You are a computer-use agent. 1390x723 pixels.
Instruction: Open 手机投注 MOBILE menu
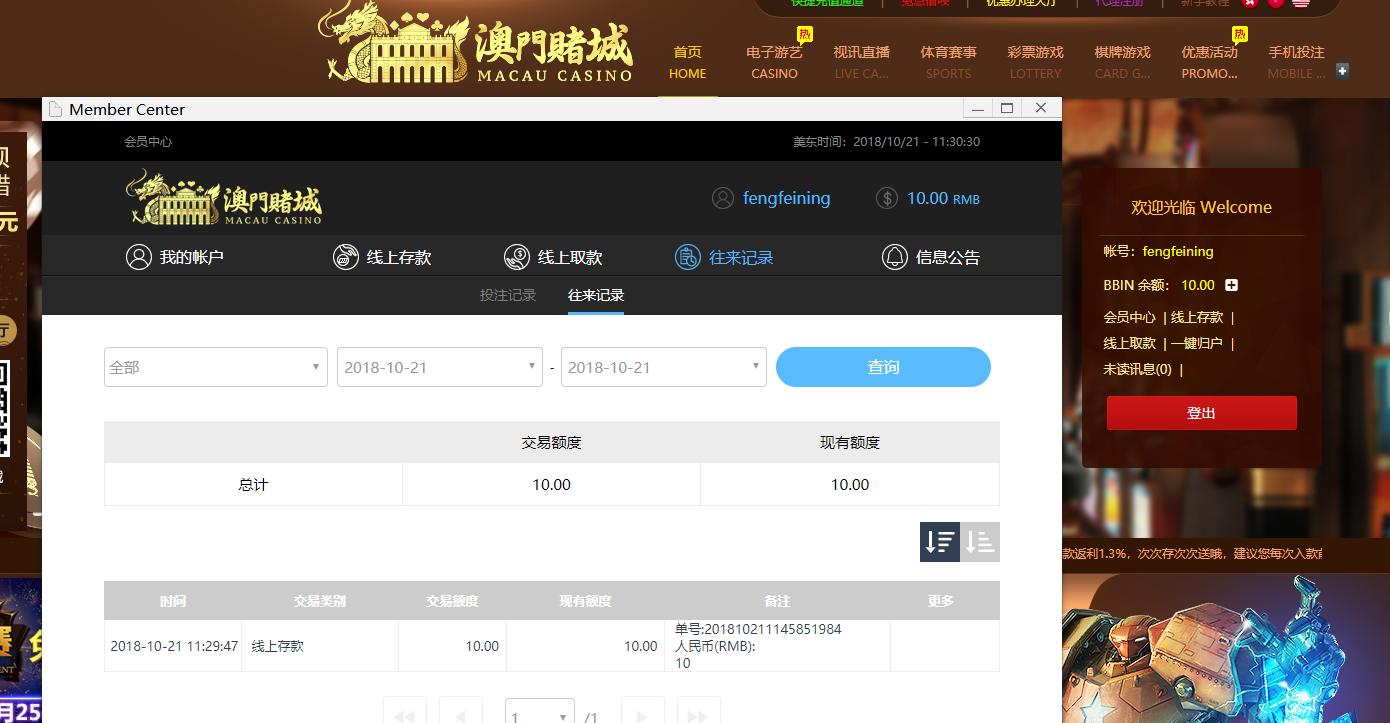tap(1296, 62)
